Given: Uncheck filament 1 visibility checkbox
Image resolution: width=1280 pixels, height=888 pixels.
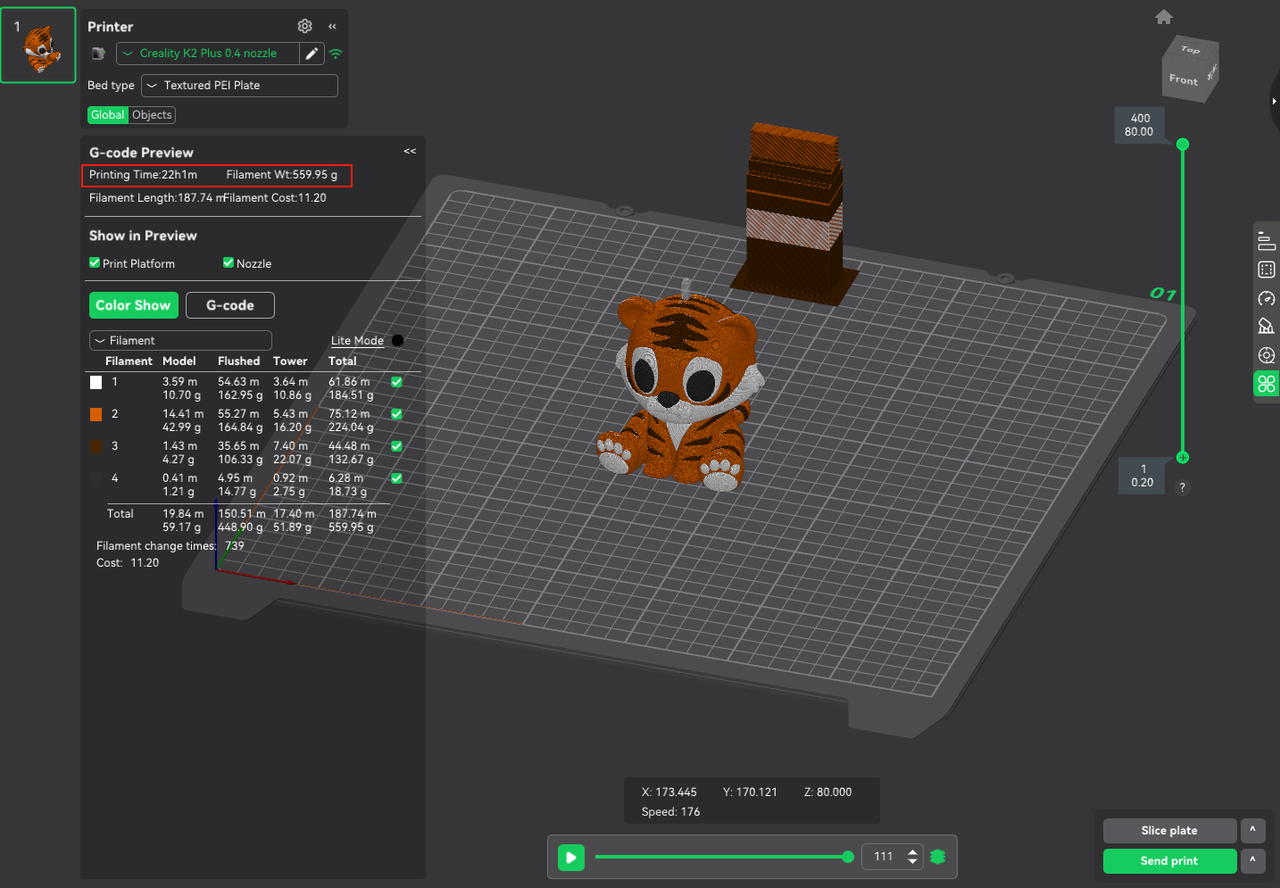Looking at the screenshot, I should (x=396, y=382).
